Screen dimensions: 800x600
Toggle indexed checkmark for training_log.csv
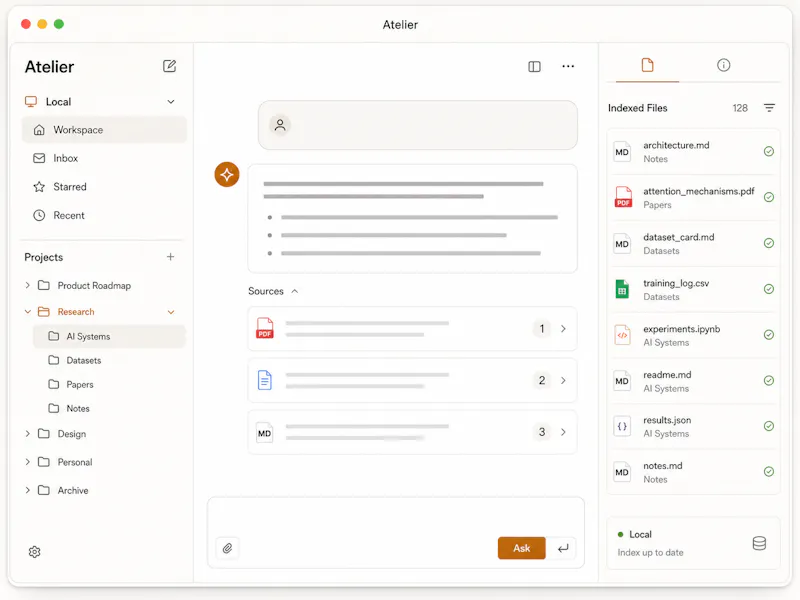(769, 289)
